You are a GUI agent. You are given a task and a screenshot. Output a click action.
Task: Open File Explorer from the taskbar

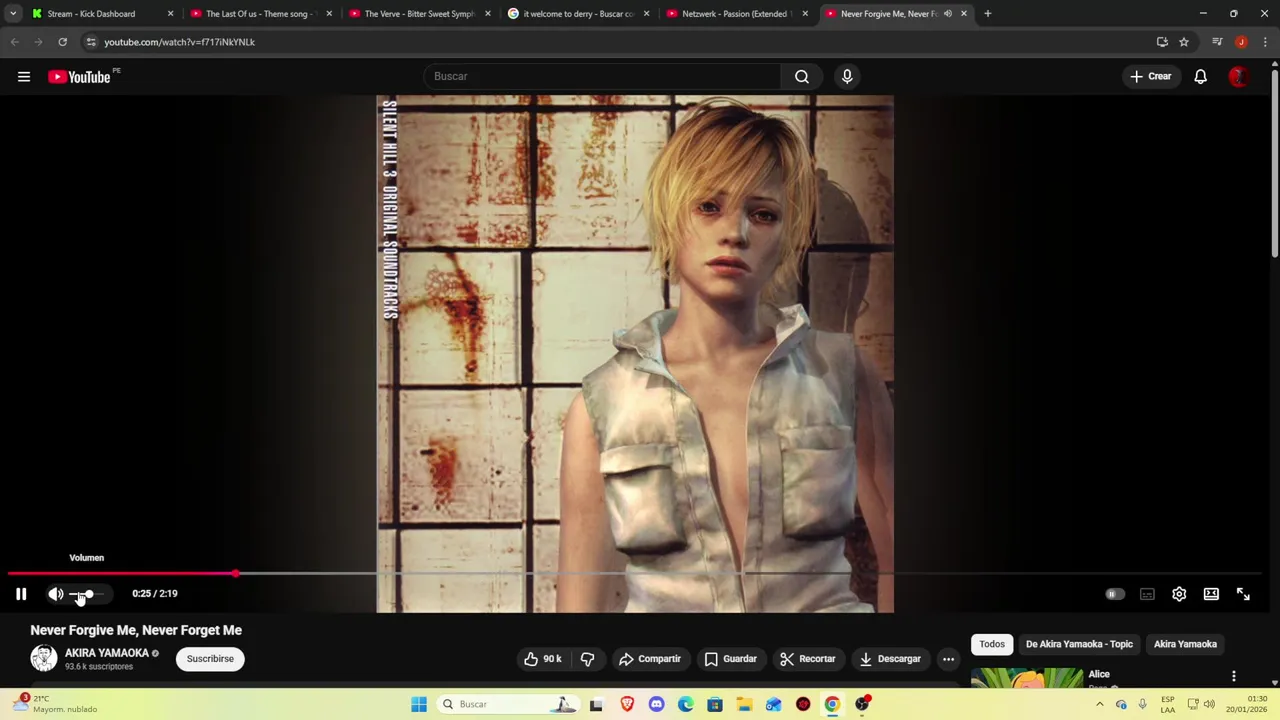click(x=744, y=704)
